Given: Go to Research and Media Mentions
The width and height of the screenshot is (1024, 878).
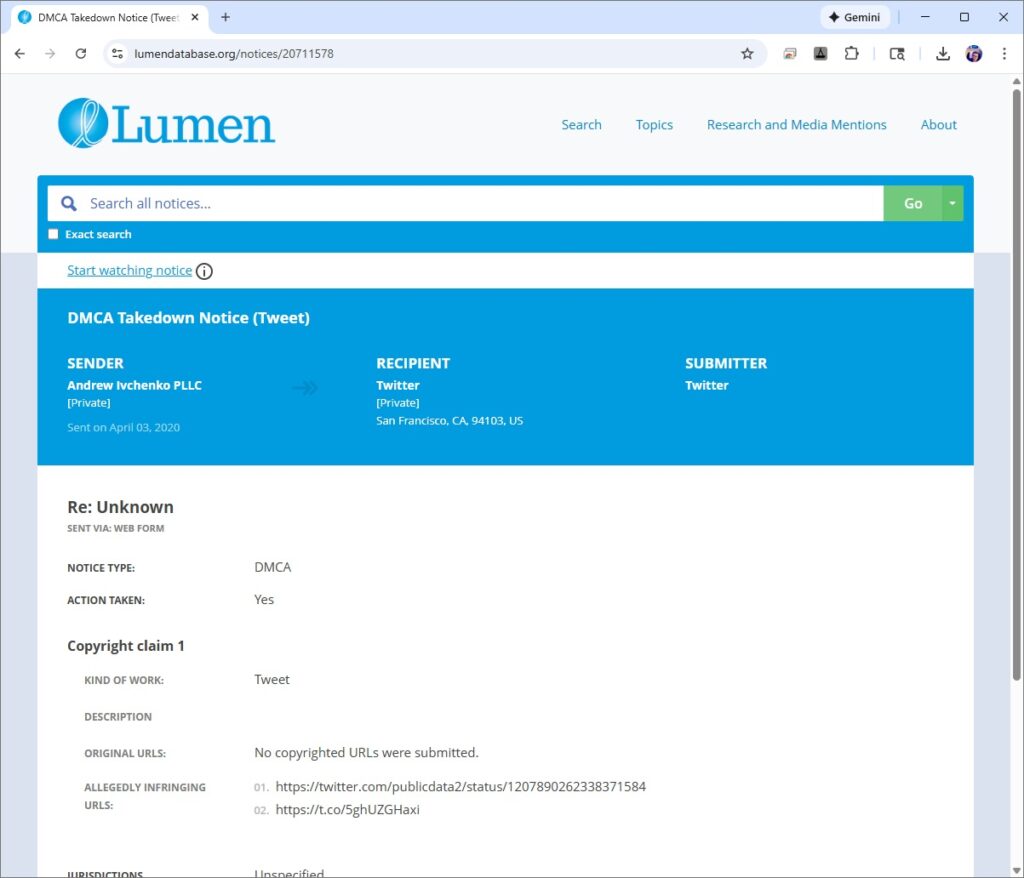Looking at the screenshot, I should [796, 125].
